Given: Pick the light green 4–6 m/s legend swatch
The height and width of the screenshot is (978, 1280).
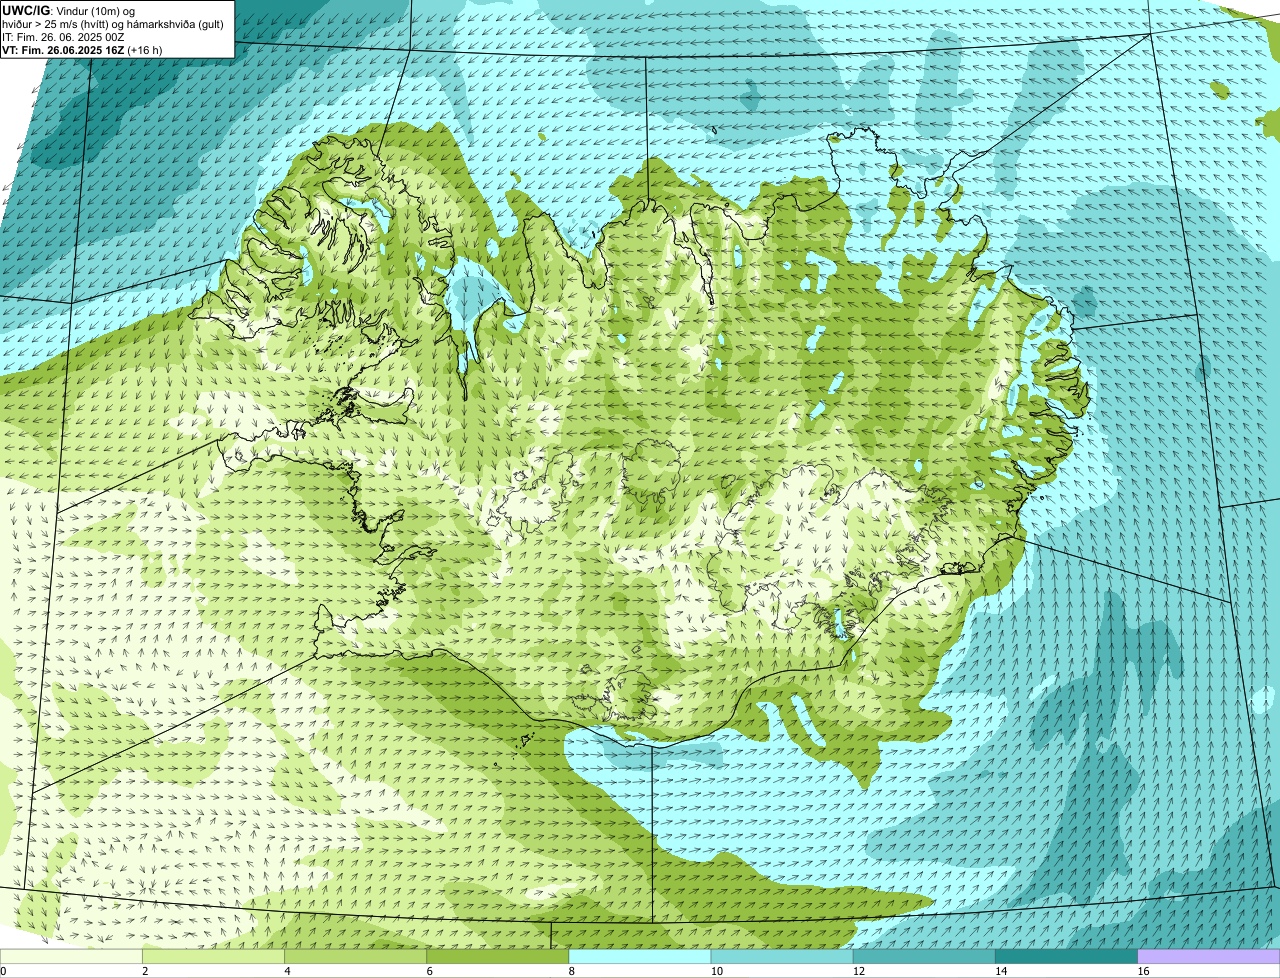Looking at the screenshot, I should [355, 957].
